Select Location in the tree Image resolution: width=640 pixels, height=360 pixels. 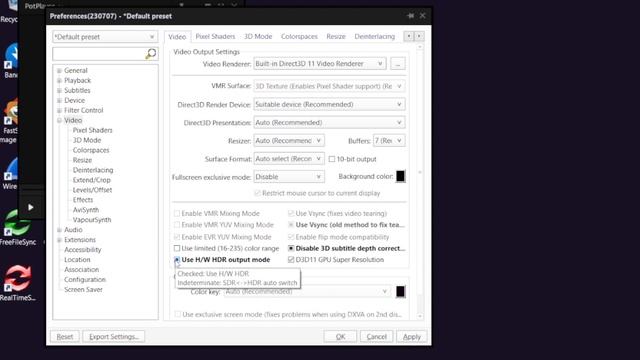[x=77, y=260]
